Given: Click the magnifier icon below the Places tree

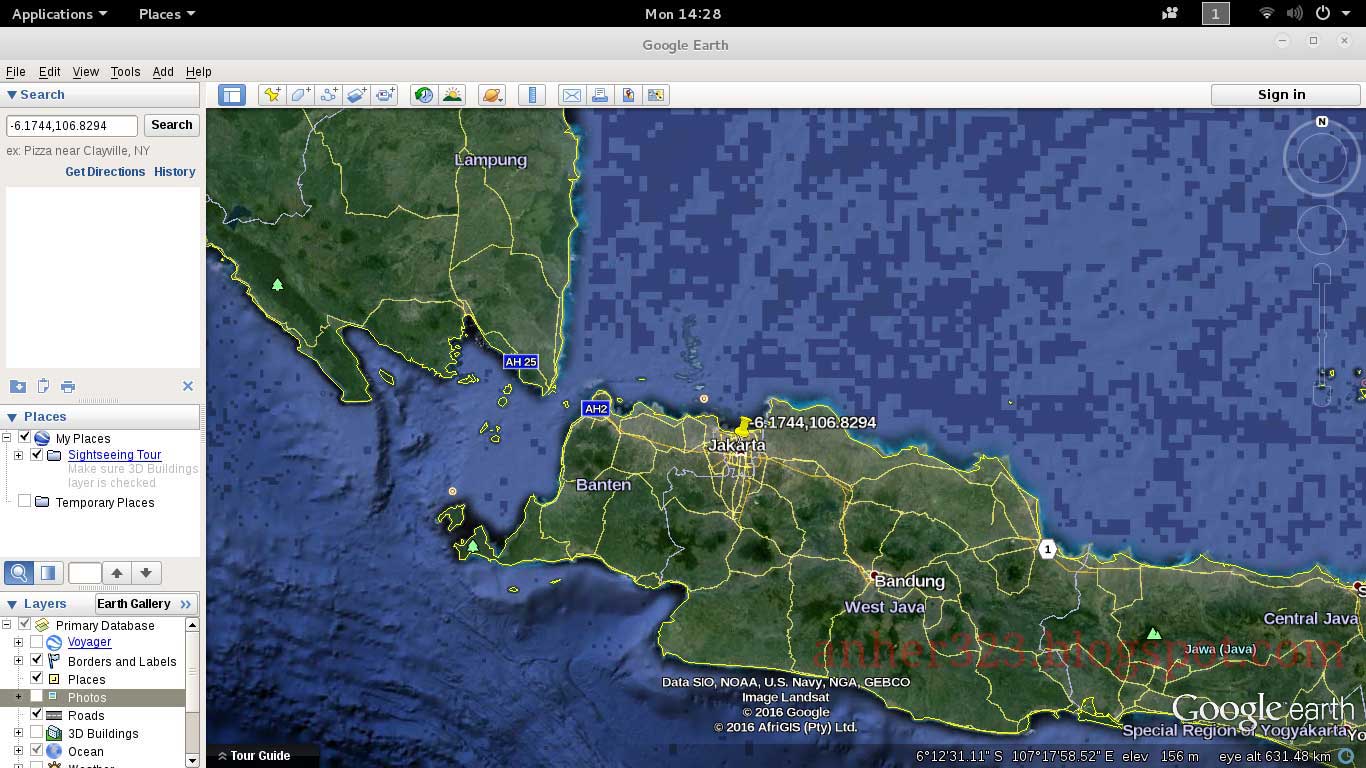Looking at the screenshot, I should click(x=19, y=573).
